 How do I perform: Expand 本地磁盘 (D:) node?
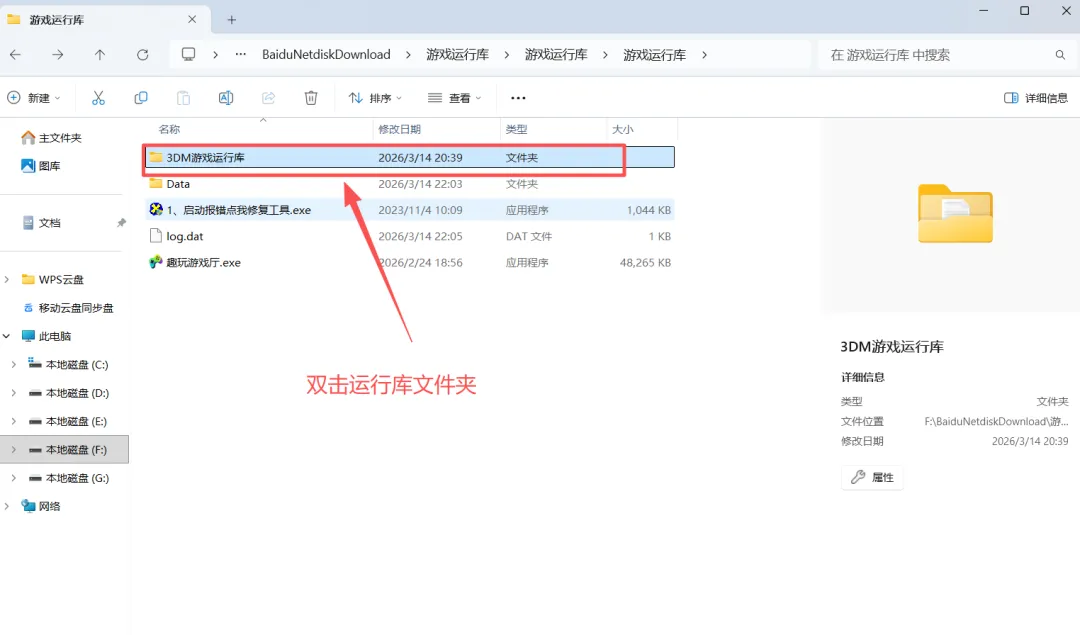14,393
